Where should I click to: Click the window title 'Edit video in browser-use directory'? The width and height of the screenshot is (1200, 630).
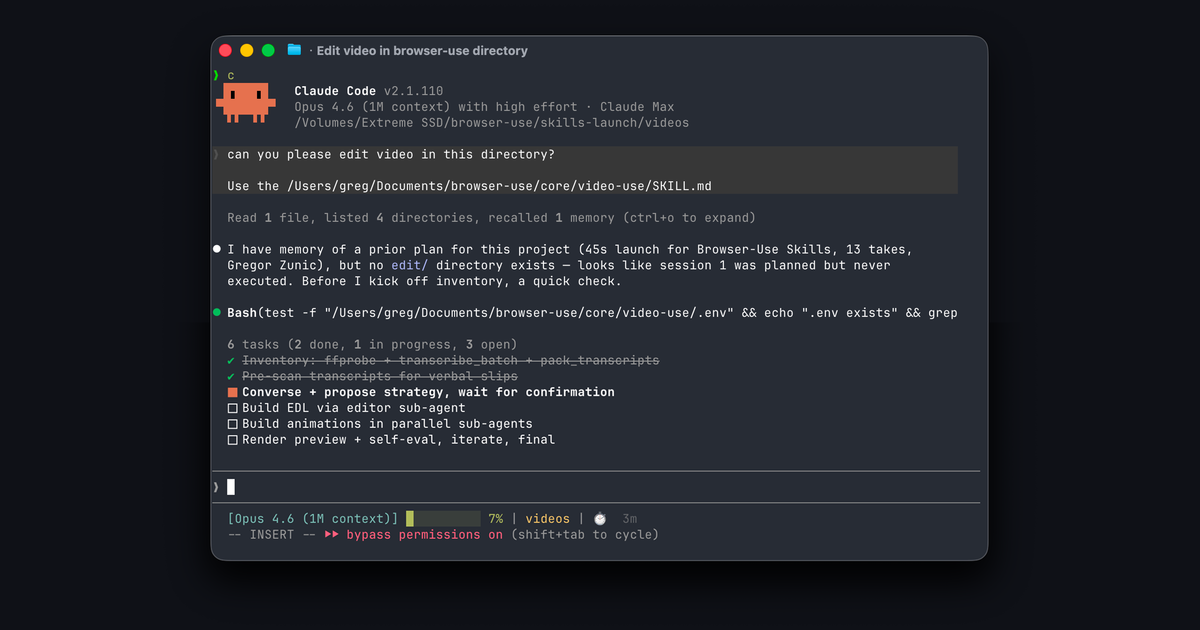tap(422, 50)
